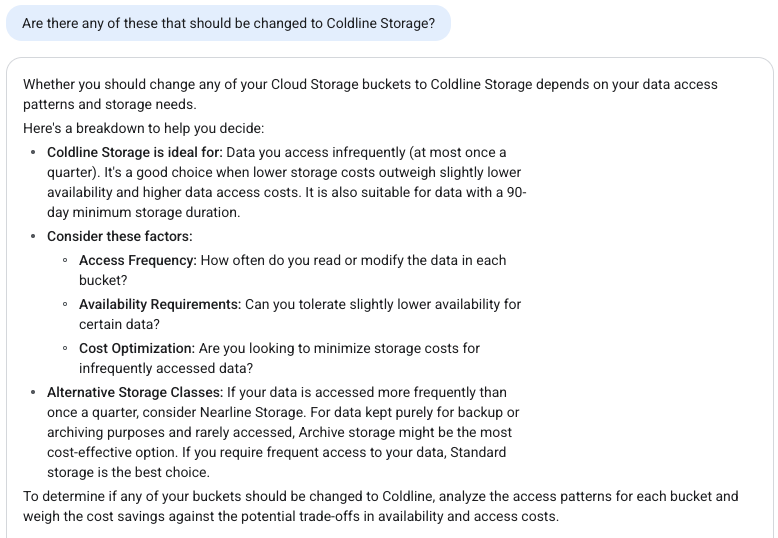Click the bullet beside 'Coldline Storage is ideal for'
This screenshot has width=778, height=538.
(33, 152)
